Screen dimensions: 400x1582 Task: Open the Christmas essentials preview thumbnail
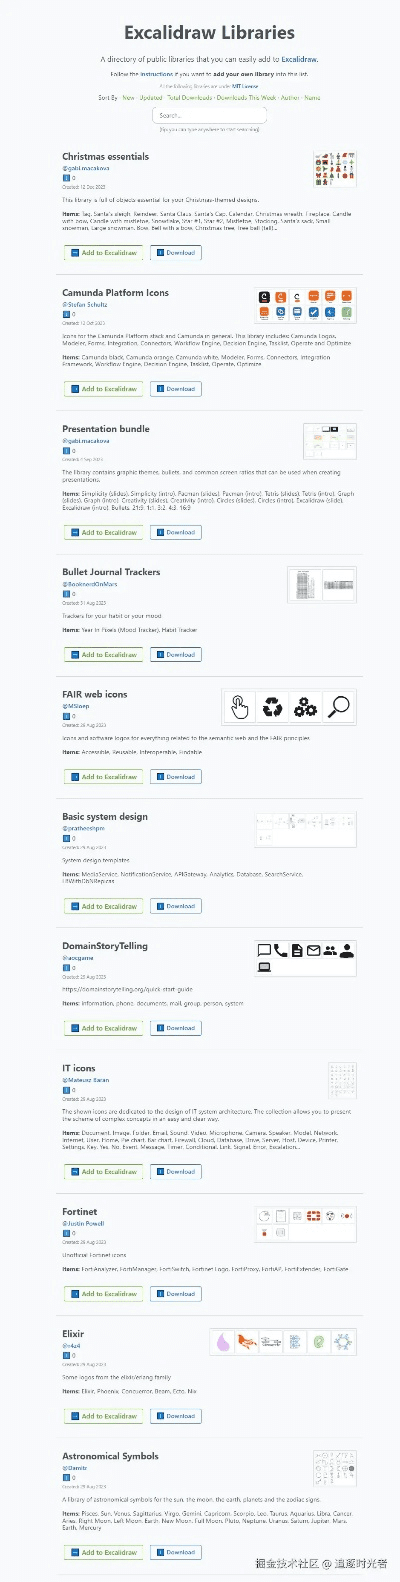click(334, 170)
